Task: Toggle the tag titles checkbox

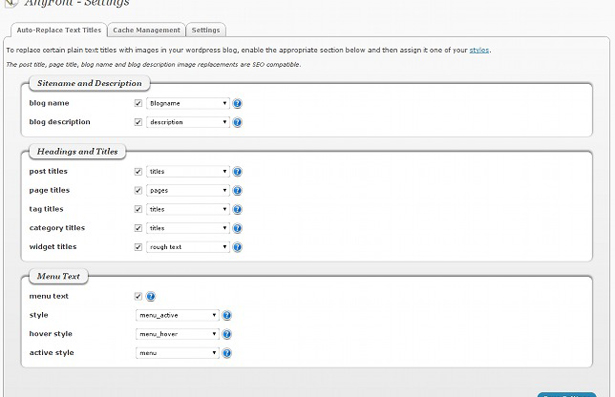Action: (x=138, y=209)
